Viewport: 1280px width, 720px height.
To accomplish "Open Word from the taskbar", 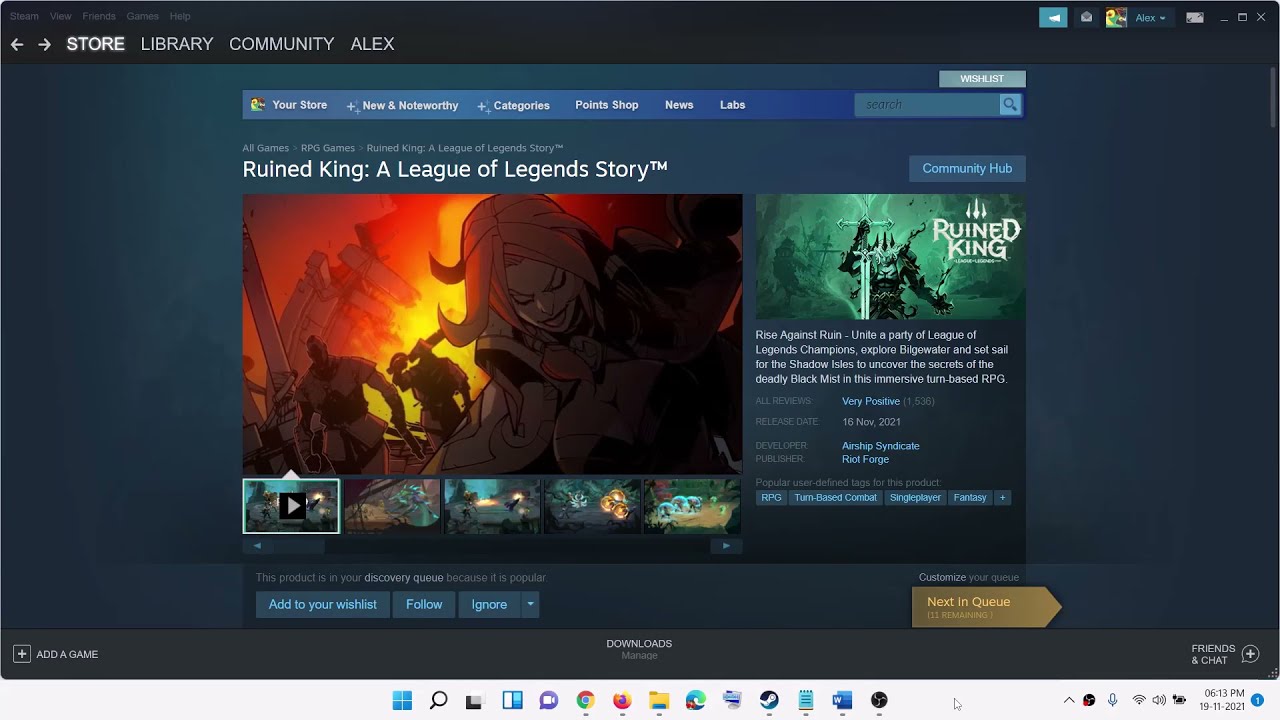I will [842, 700].
